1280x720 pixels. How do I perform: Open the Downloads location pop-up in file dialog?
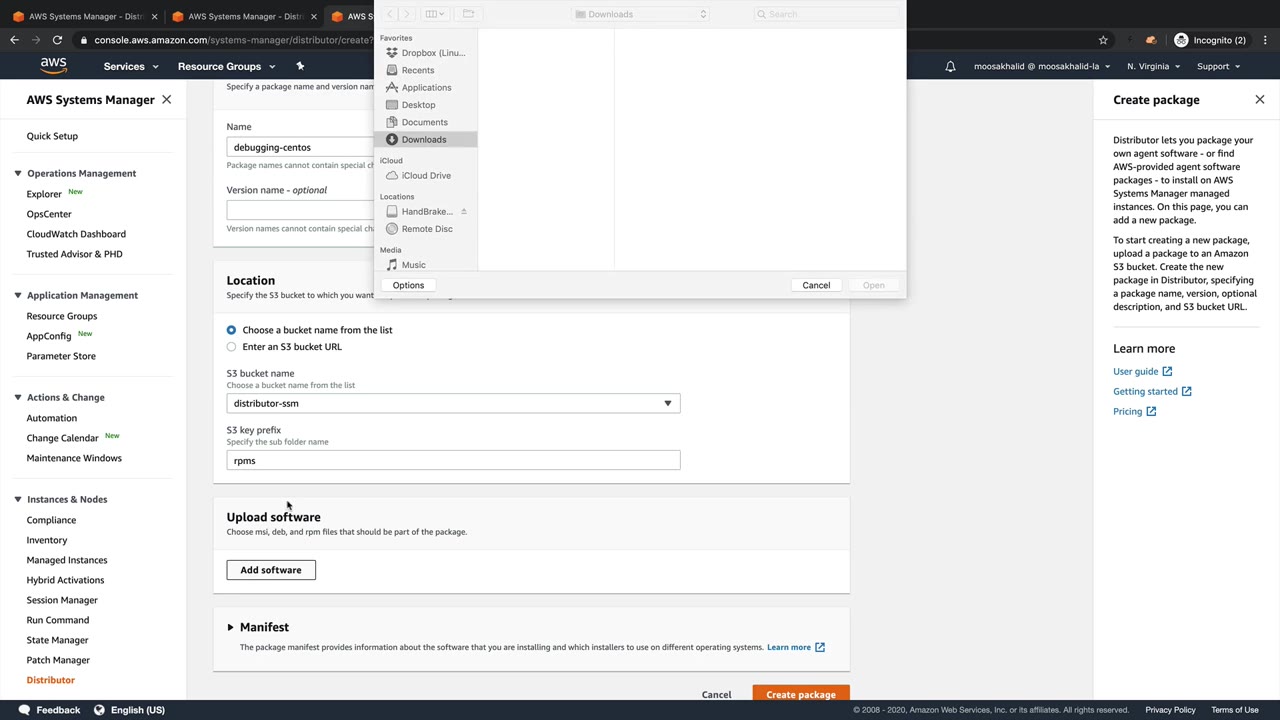641,14
